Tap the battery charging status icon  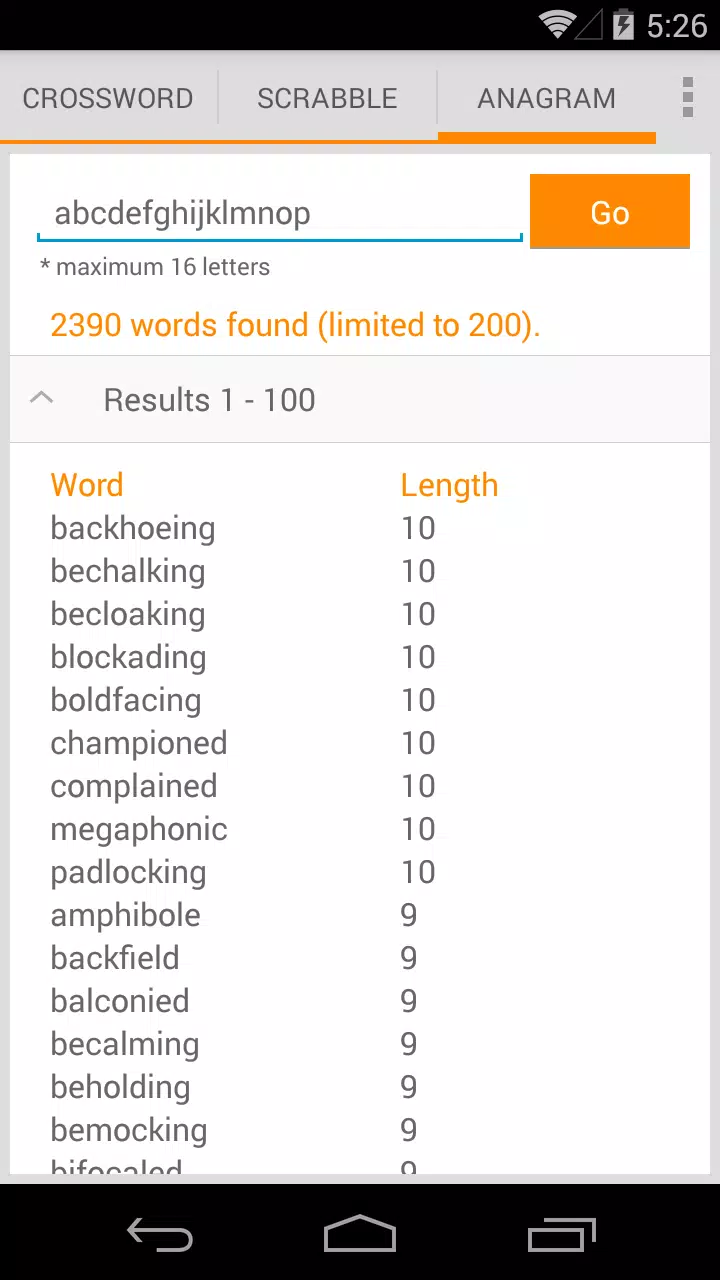pyautogui.click(x=623, y=24)
